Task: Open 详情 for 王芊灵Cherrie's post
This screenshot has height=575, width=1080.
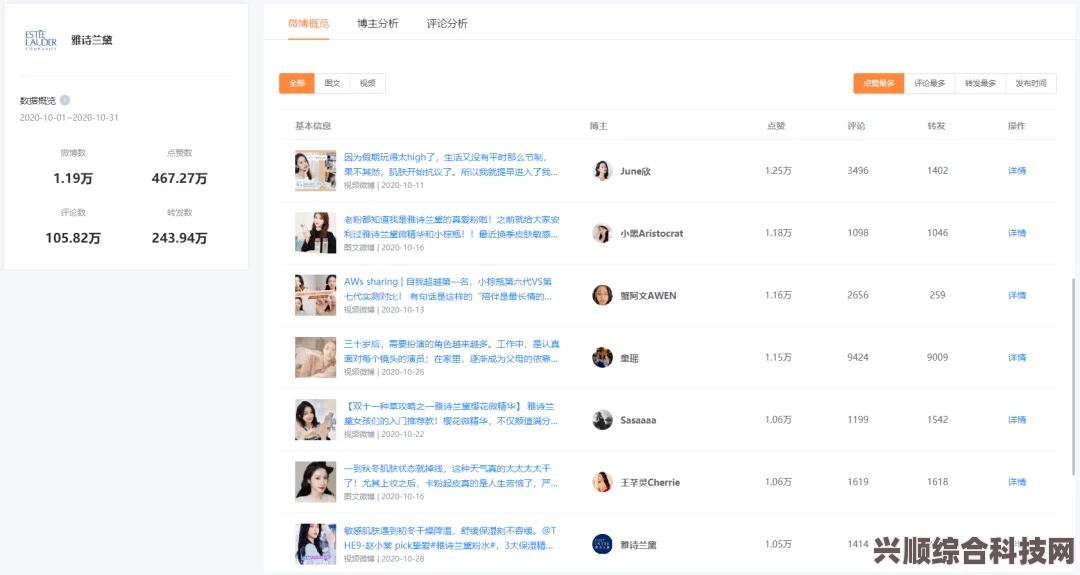Action: tap(1017, 482)
